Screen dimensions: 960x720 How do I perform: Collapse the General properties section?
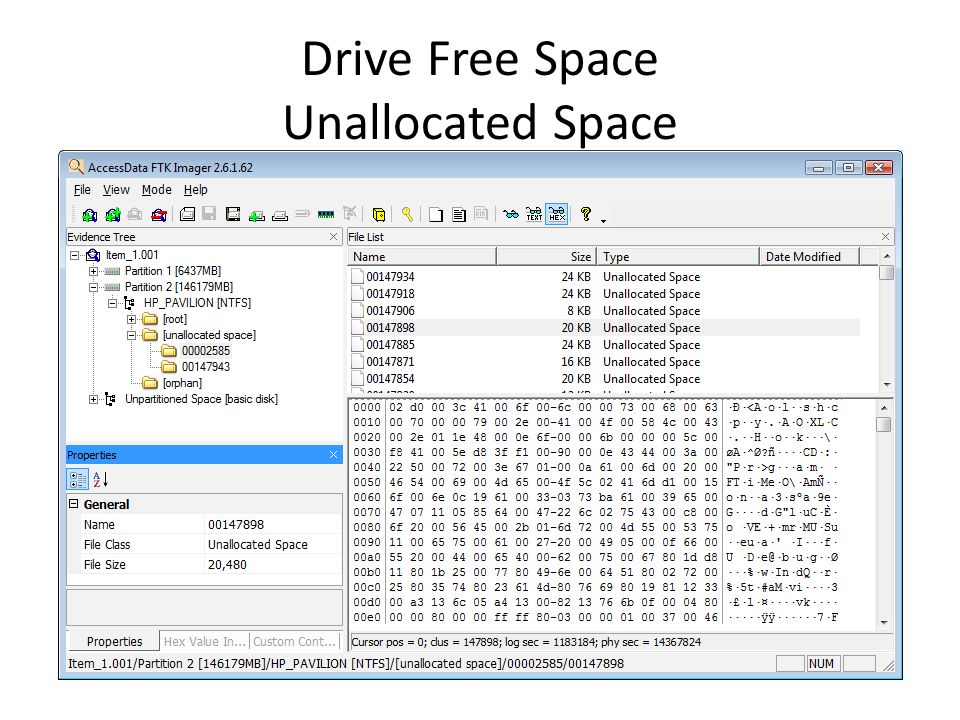coord(73,504)
